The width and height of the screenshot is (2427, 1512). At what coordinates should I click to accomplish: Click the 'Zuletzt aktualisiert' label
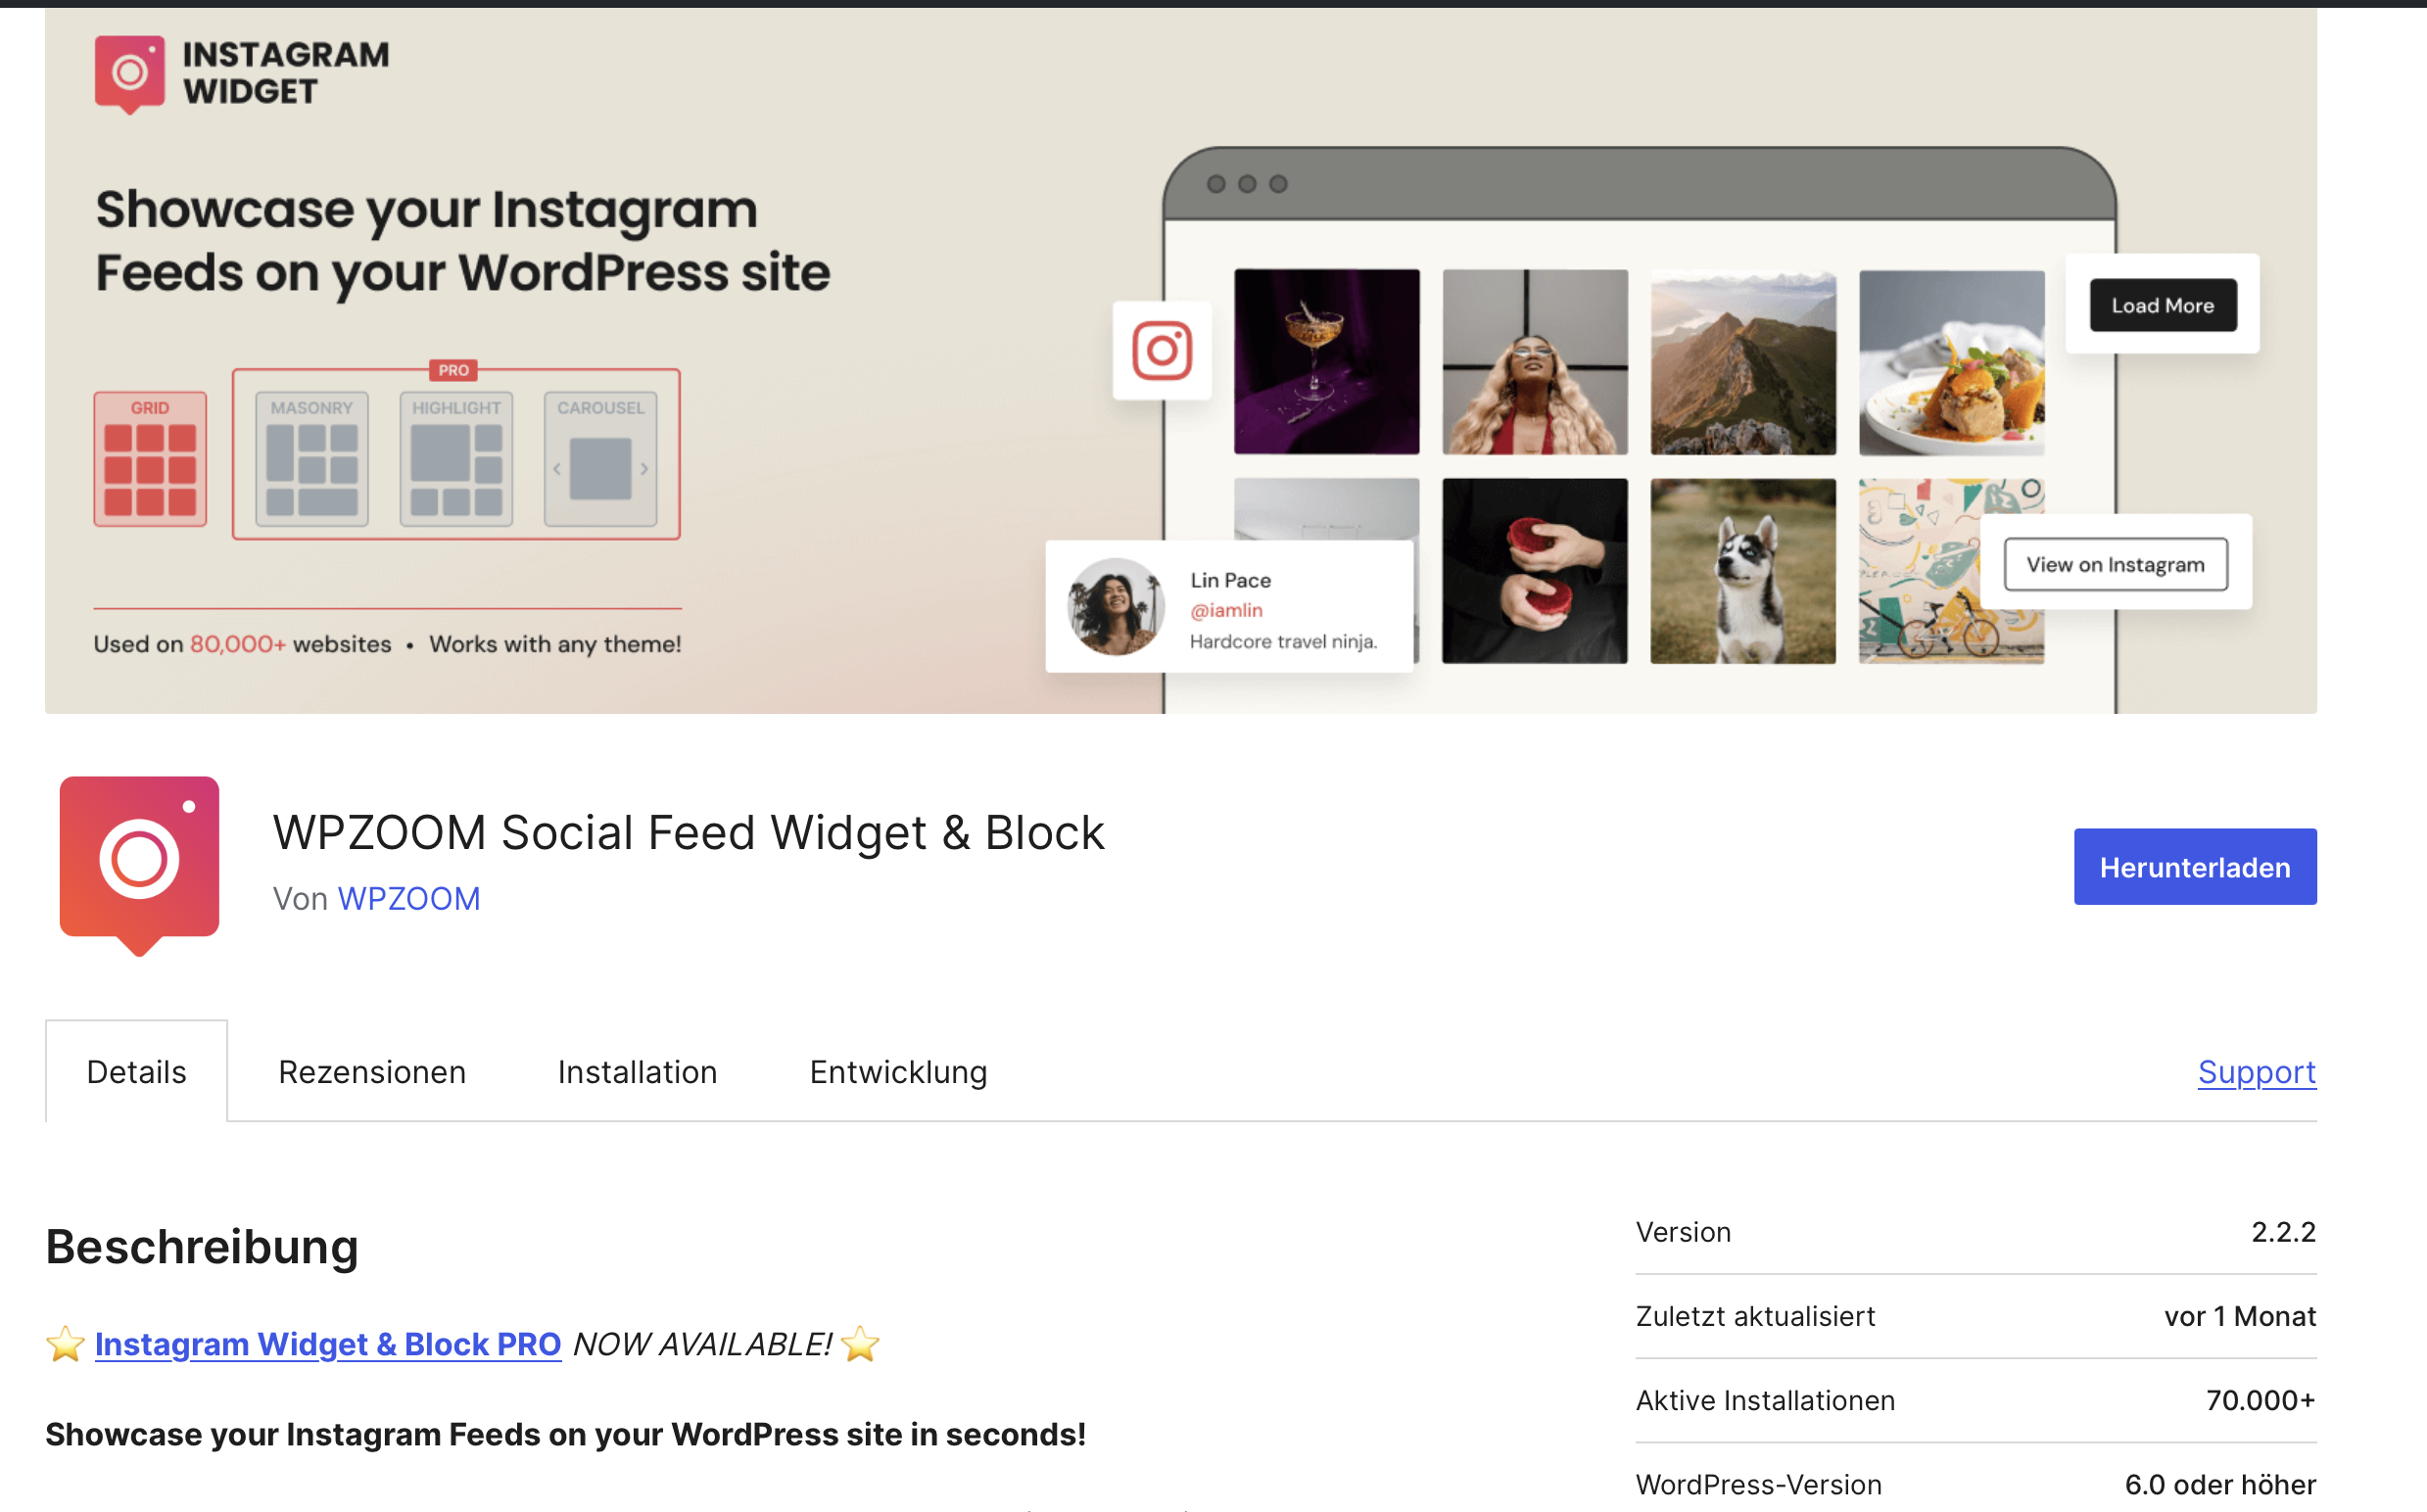1755,1315
